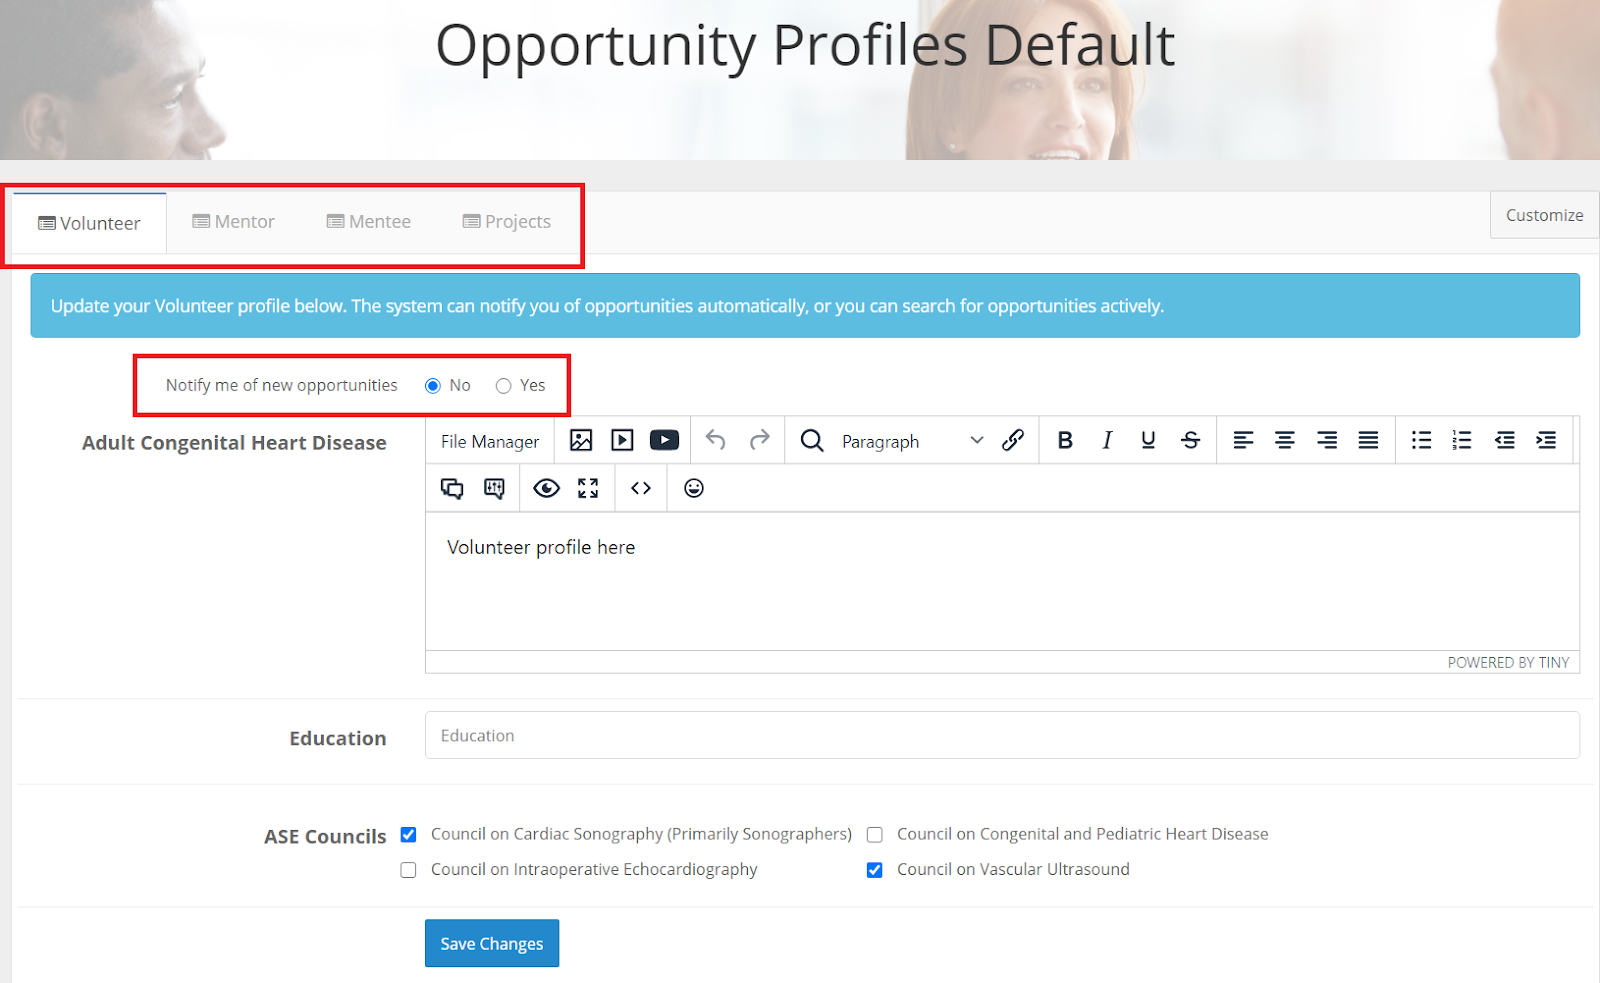The image size is (1600, 983).
Task: Switch to the Projects tab
Action: (x=507, y=222)
